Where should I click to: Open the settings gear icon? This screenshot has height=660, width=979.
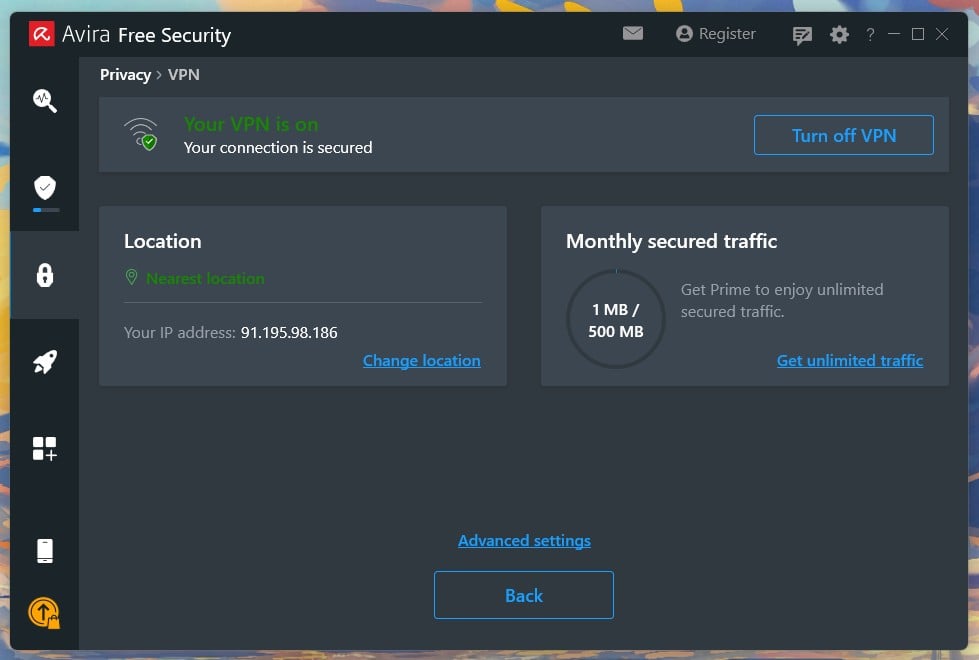tap(839, 34)
